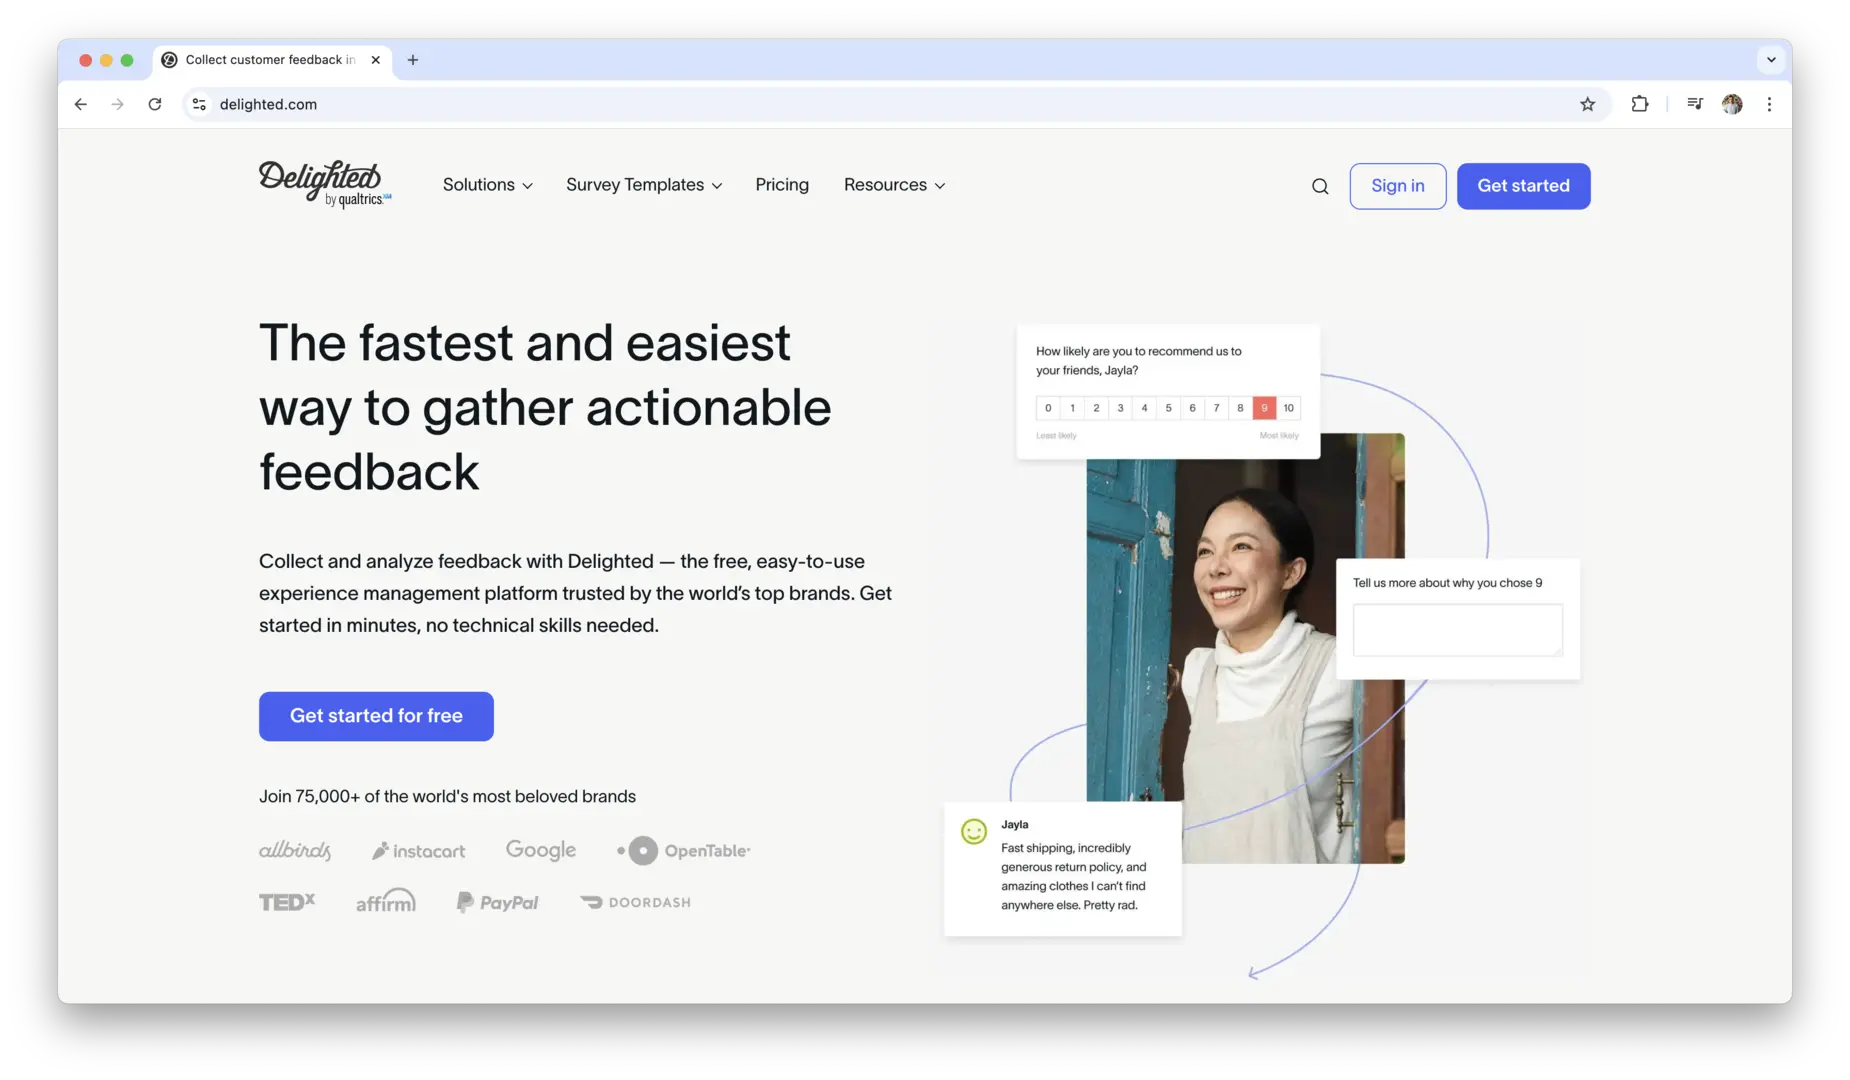Choose score 0 on the recommendation scale
Screen dimensions: 1850x1080
point(1048,408)
